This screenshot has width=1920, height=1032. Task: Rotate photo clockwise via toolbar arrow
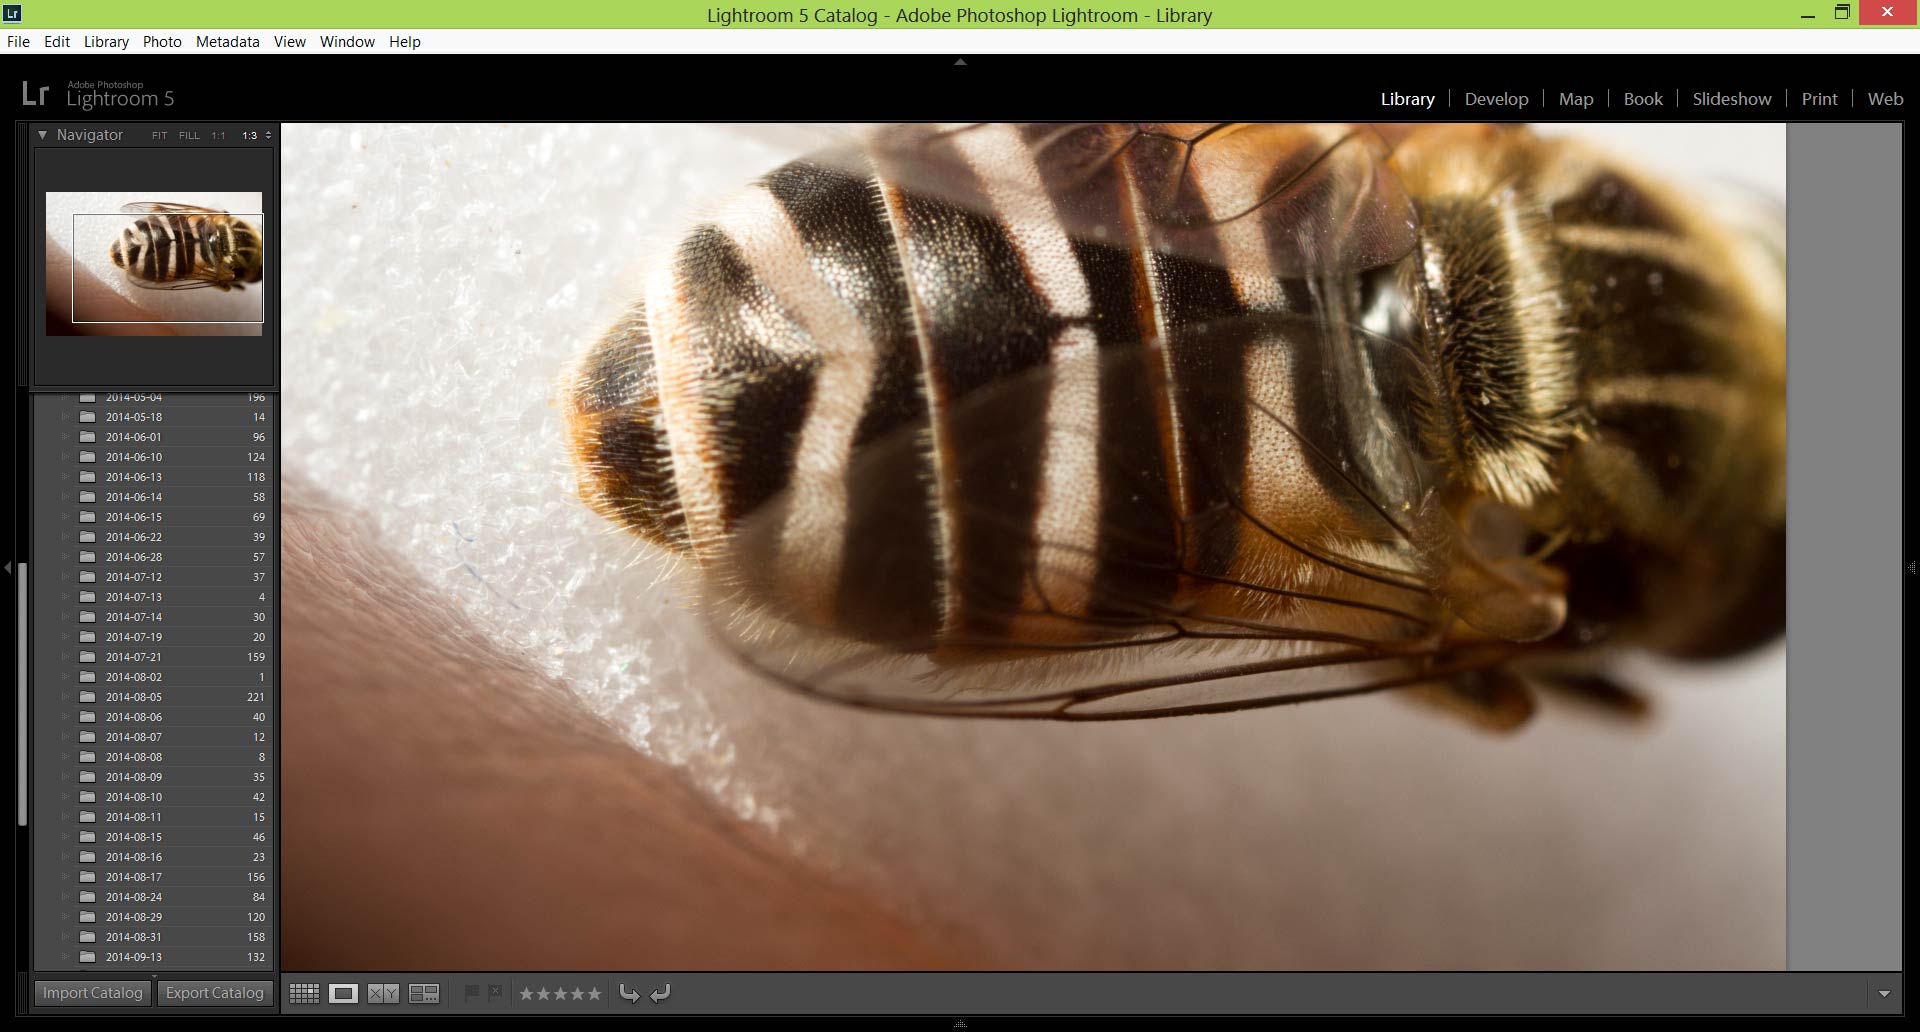660,993
